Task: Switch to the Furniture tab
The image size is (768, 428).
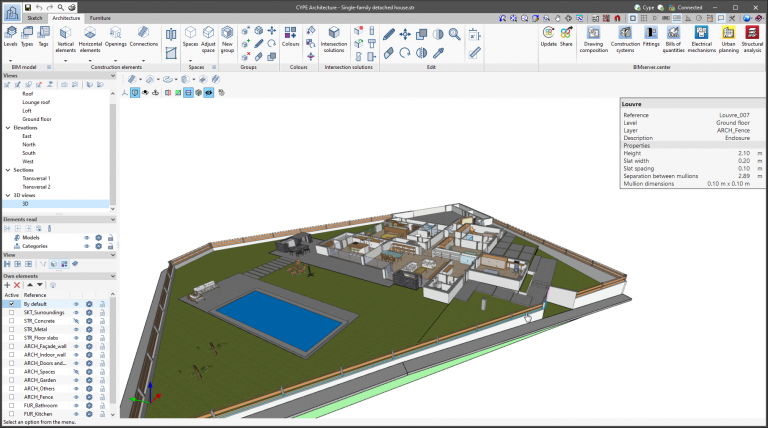Action: [x=100, y=18]
